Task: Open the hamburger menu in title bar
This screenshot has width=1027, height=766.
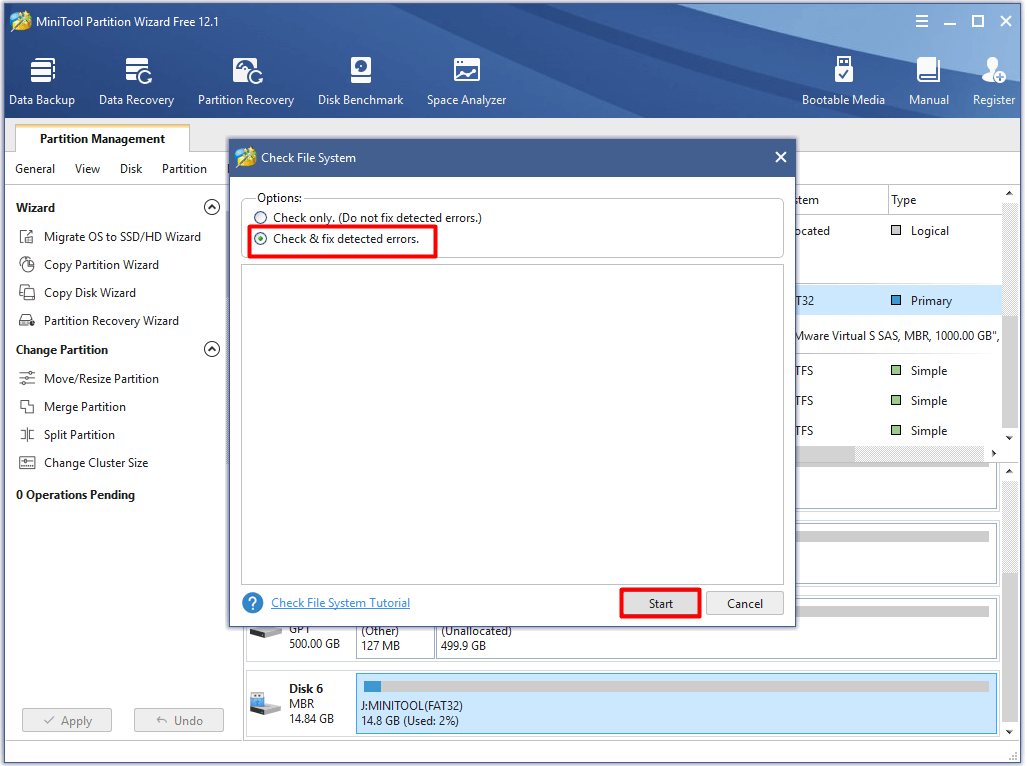Action: pyautogui.click(x=922, y=22)
